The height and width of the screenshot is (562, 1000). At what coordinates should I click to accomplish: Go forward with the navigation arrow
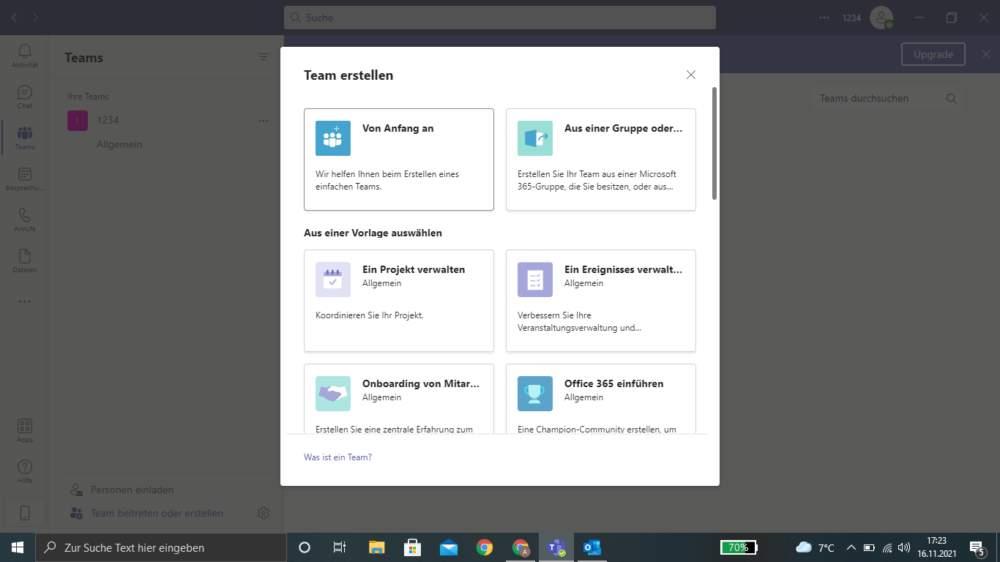pos(36,17)
